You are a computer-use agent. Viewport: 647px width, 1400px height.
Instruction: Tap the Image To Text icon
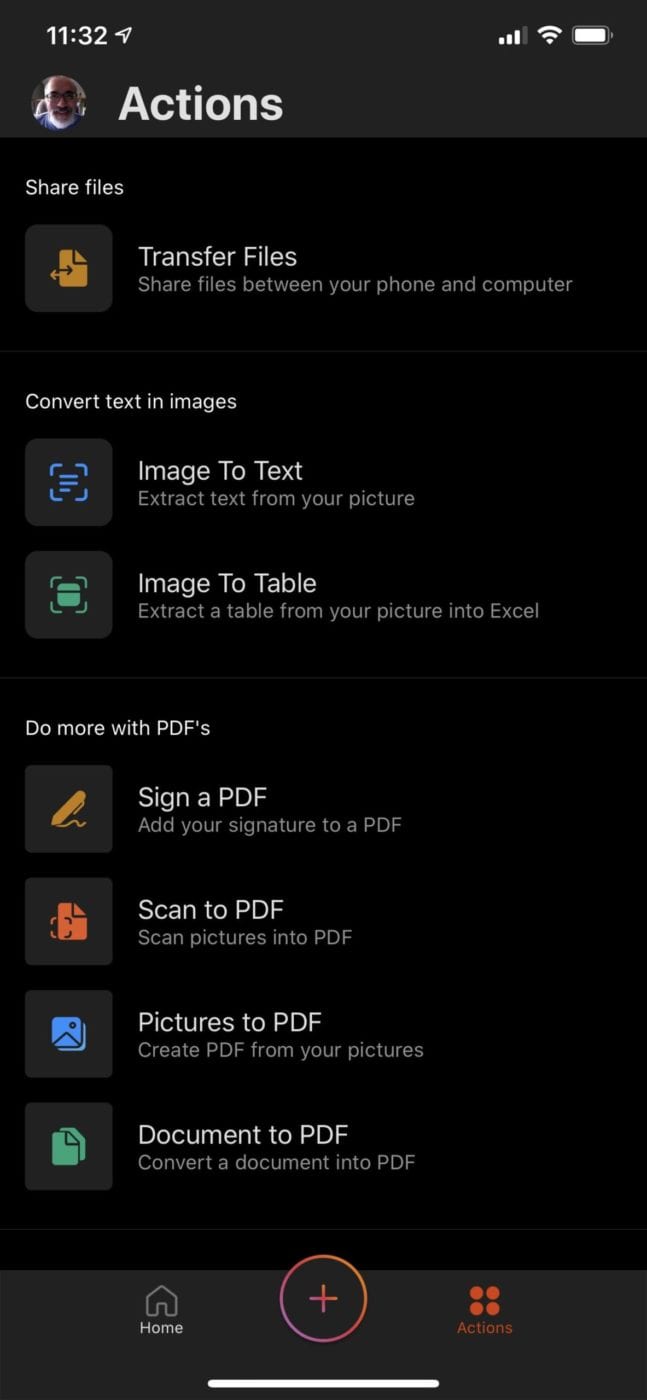pos(69,482)
